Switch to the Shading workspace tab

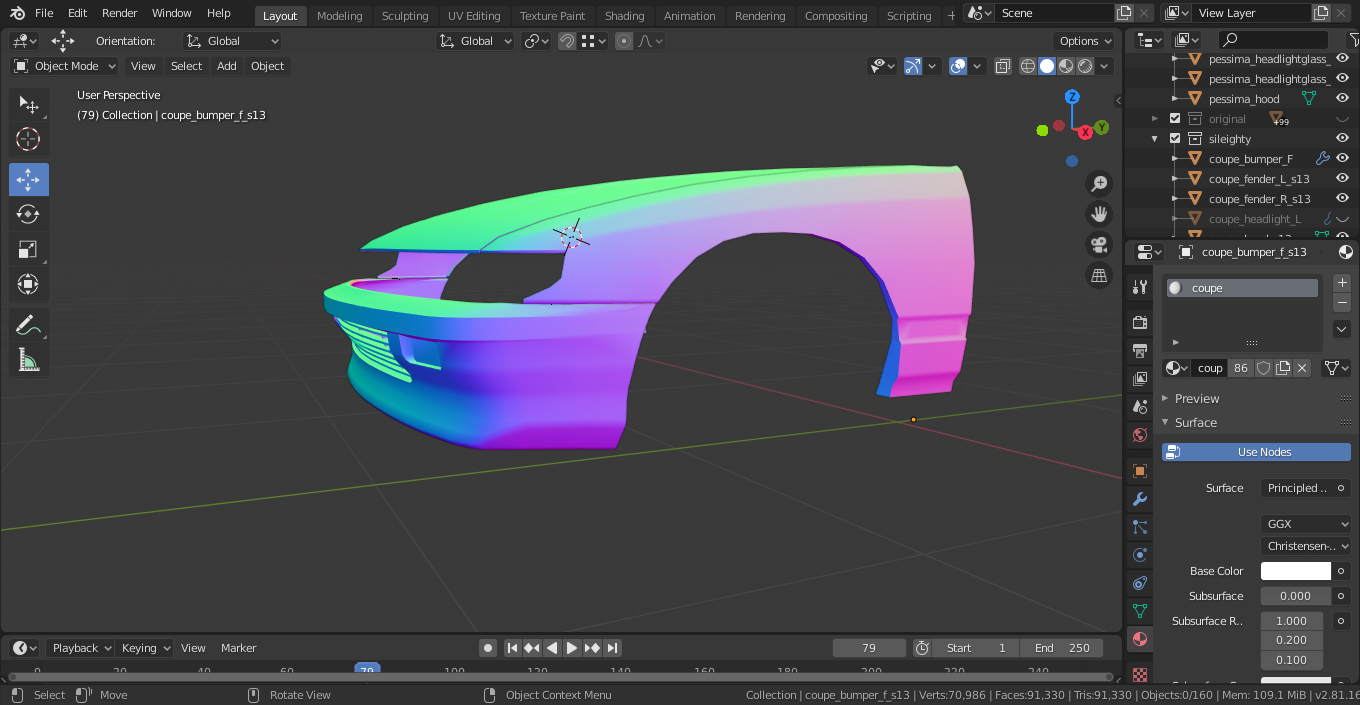pyautogui.click(x=625, y=15)
